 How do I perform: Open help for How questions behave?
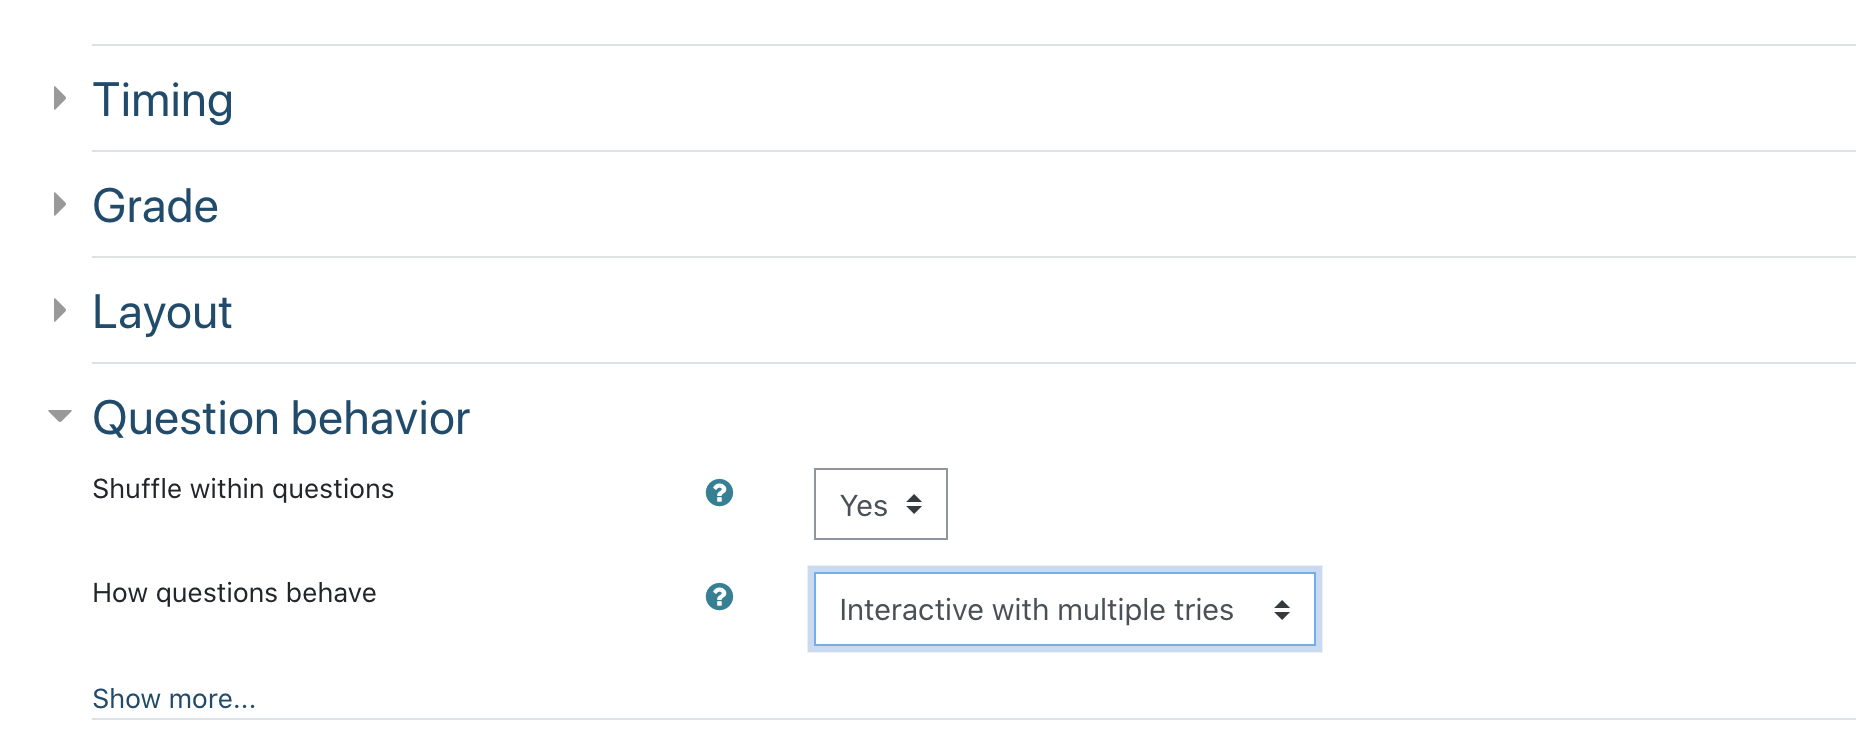pyautogui.click(x=719, y=597)
